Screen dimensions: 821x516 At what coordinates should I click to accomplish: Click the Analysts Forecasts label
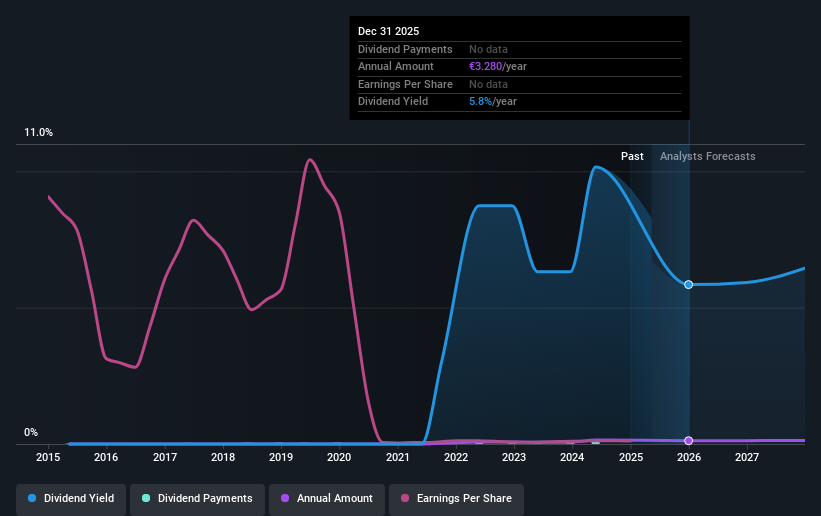pyautogui.click(x=707, y=156)
